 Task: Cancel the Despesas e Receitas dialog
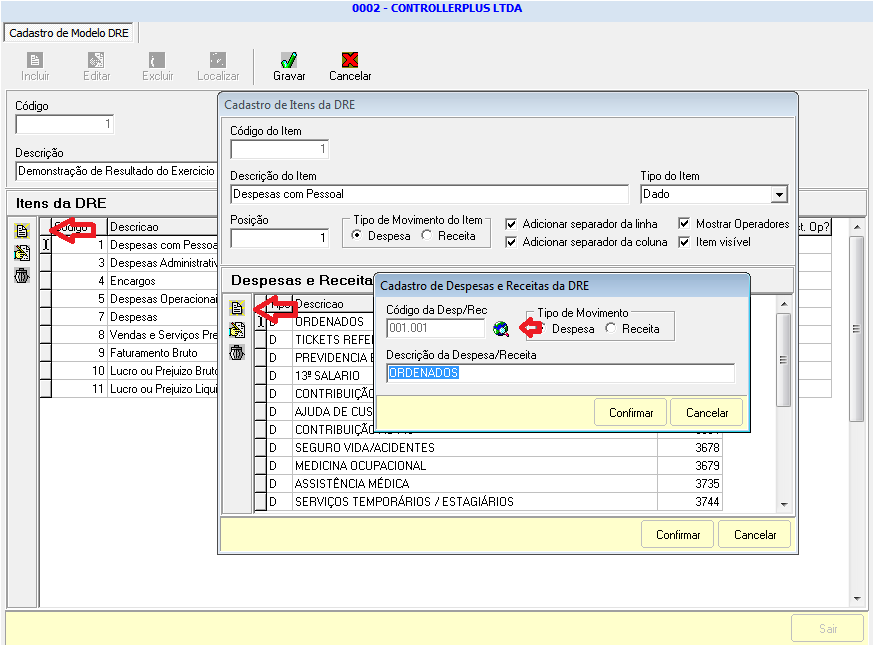pyautogui.click(x=707, y=412)
